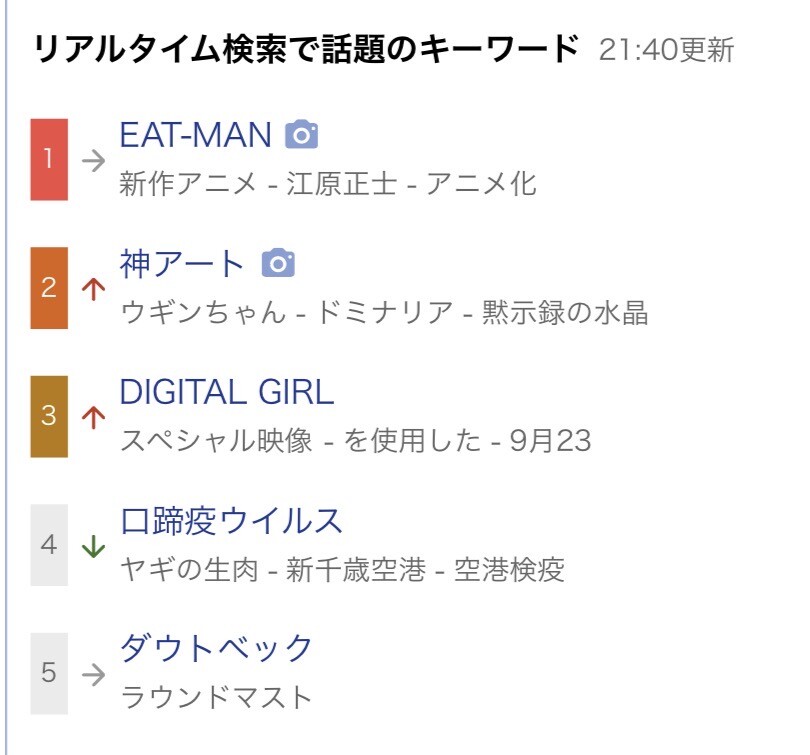
Task: Click the gray steady arrow at rank 1
Action: (94, 161)
